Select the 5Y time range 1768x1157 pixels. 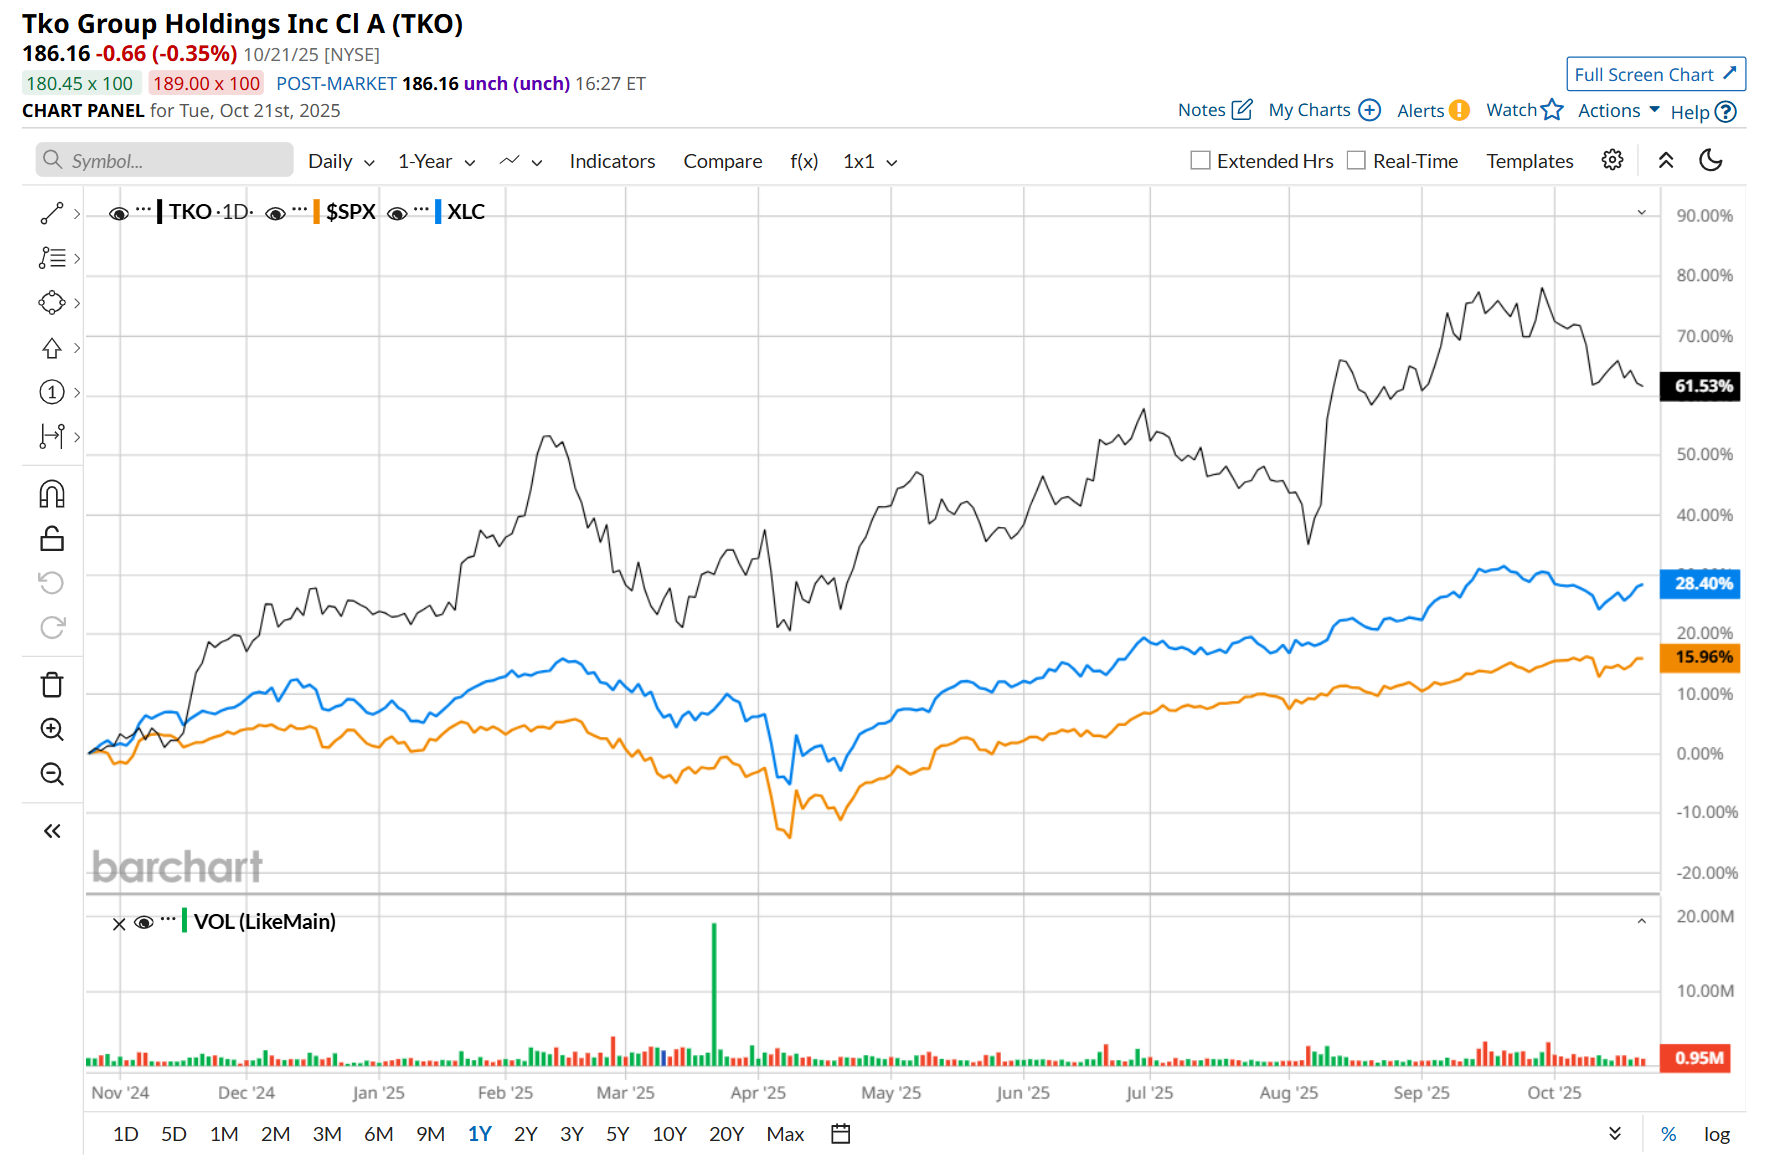tap(618, 1134)
